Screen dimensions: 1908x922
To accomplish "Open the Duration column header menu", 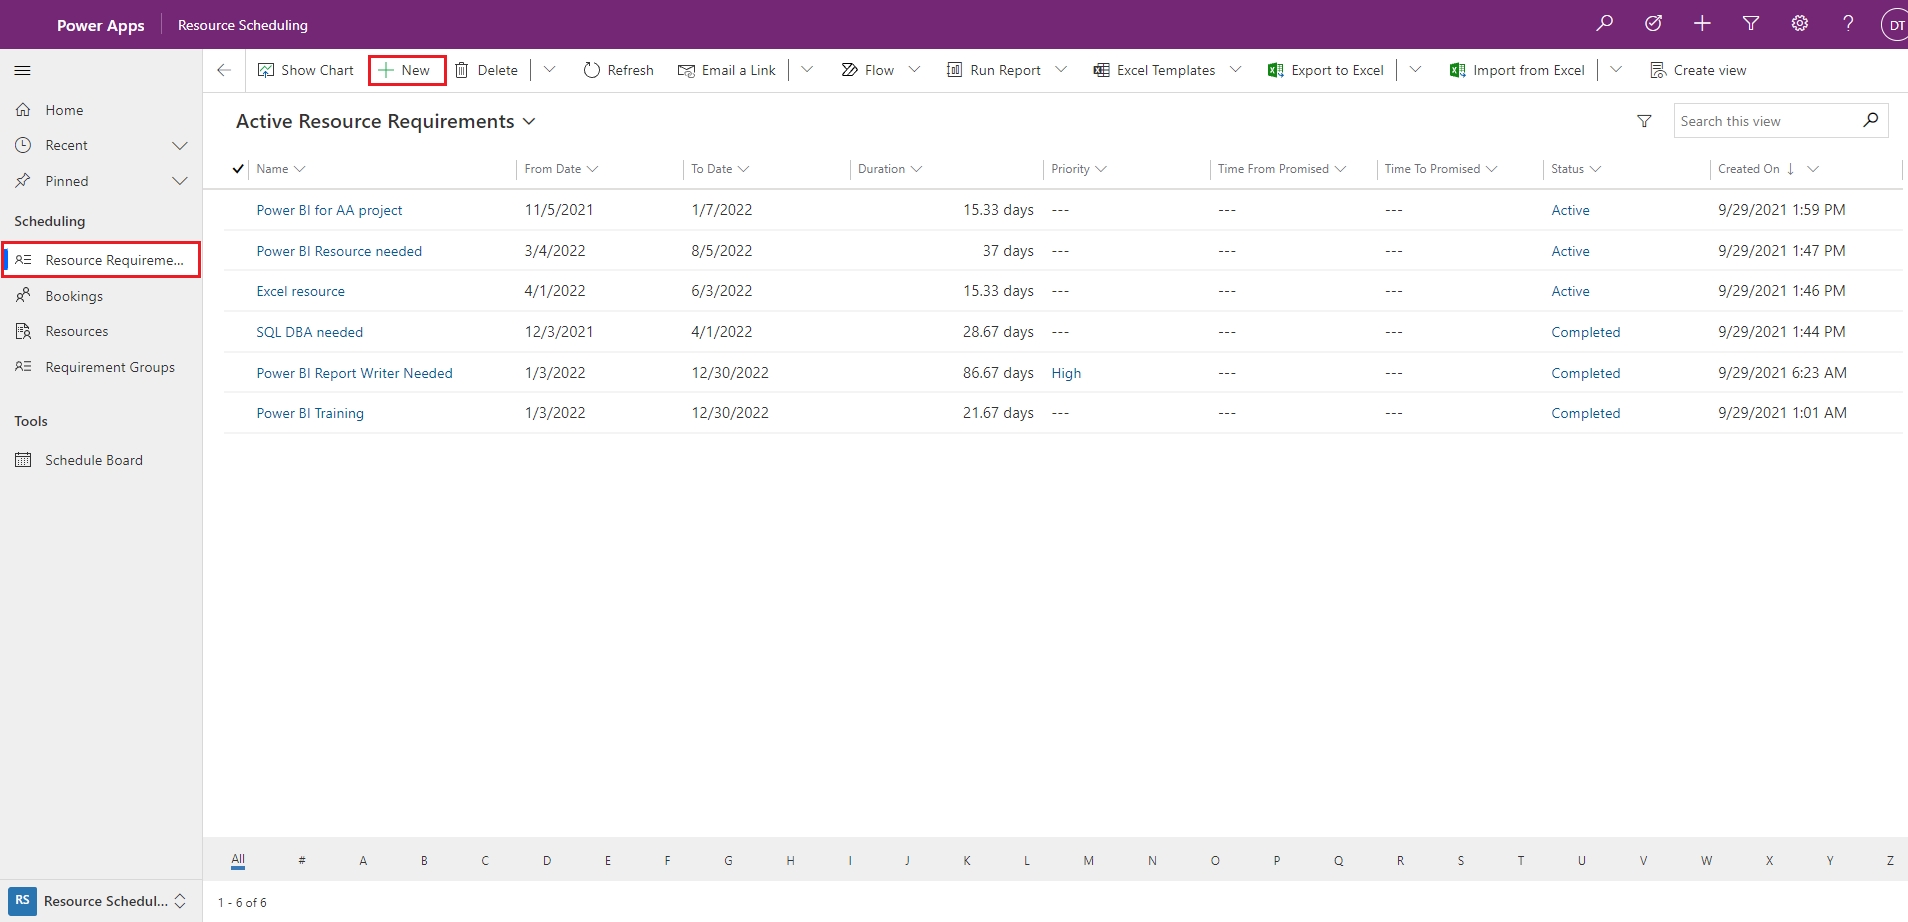I will [x=890, y=169].
